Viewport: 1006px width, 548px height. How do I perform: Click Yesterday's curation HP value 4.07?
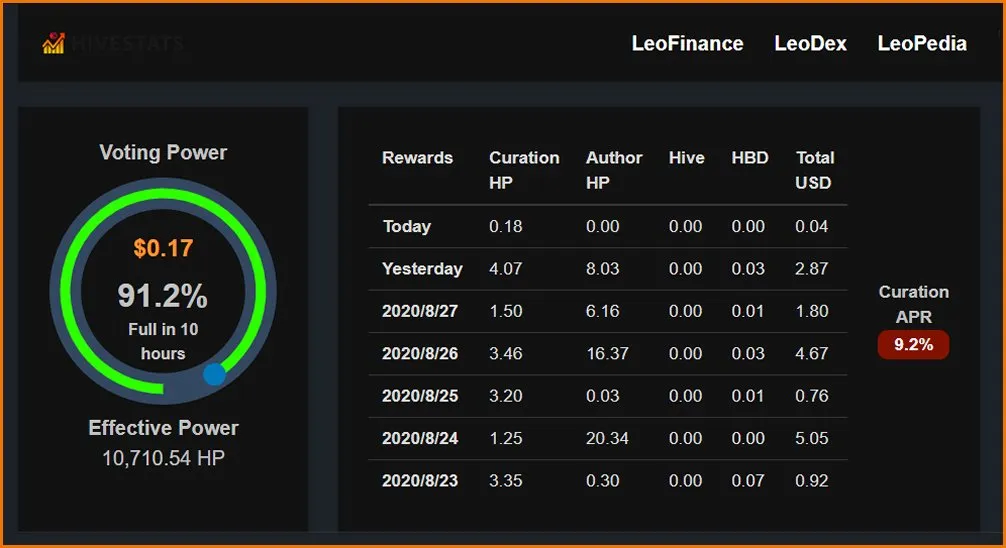tap(506, 269)
